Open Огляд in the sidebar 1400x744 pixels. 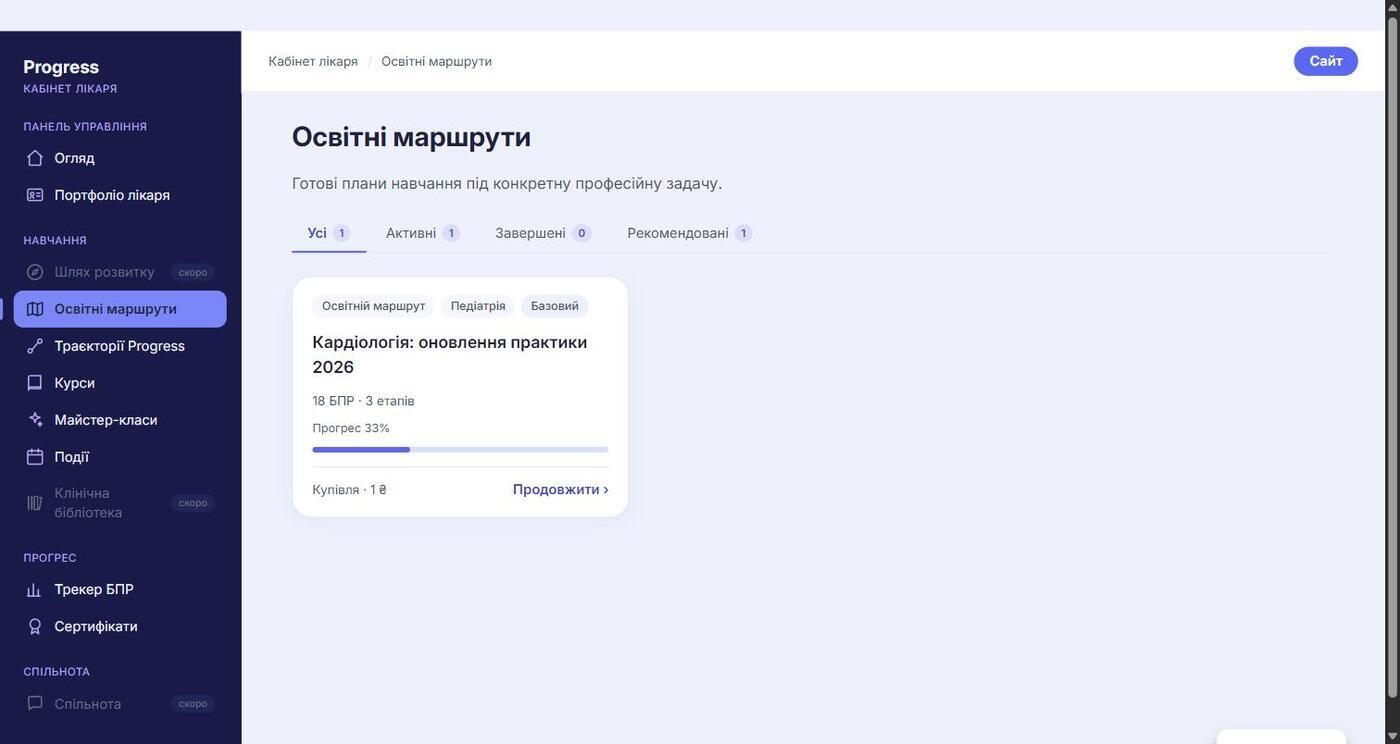click(120, 158)
